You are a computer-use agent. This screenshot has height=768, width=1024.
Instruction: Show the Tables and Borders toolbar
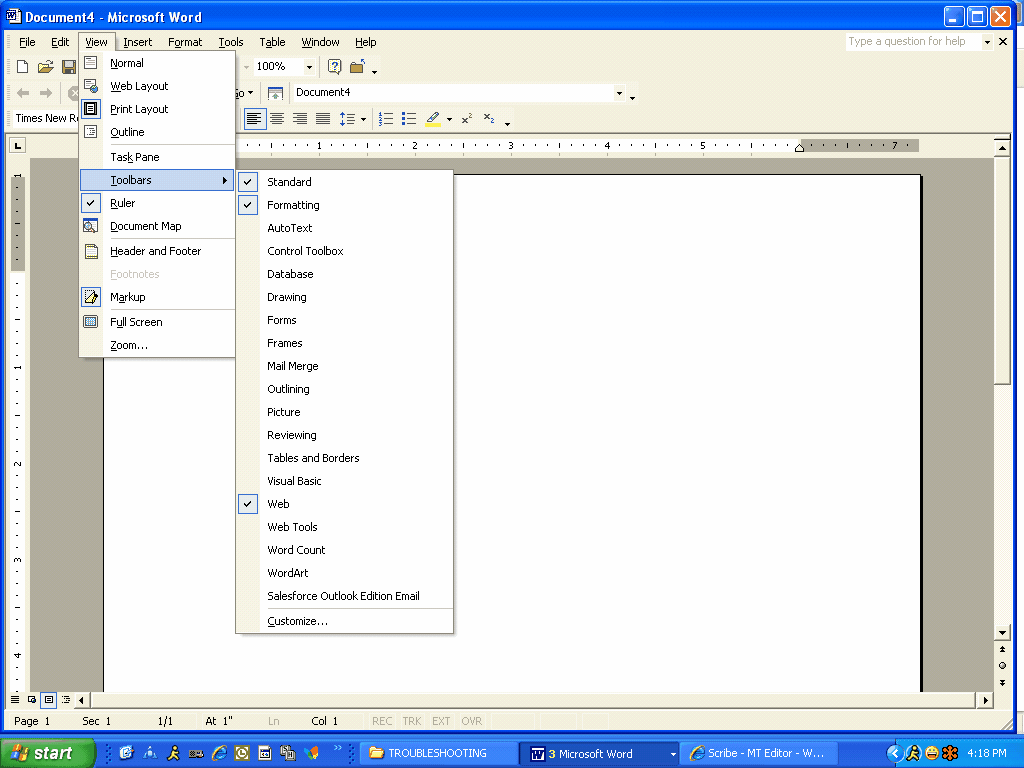point(344,458)
